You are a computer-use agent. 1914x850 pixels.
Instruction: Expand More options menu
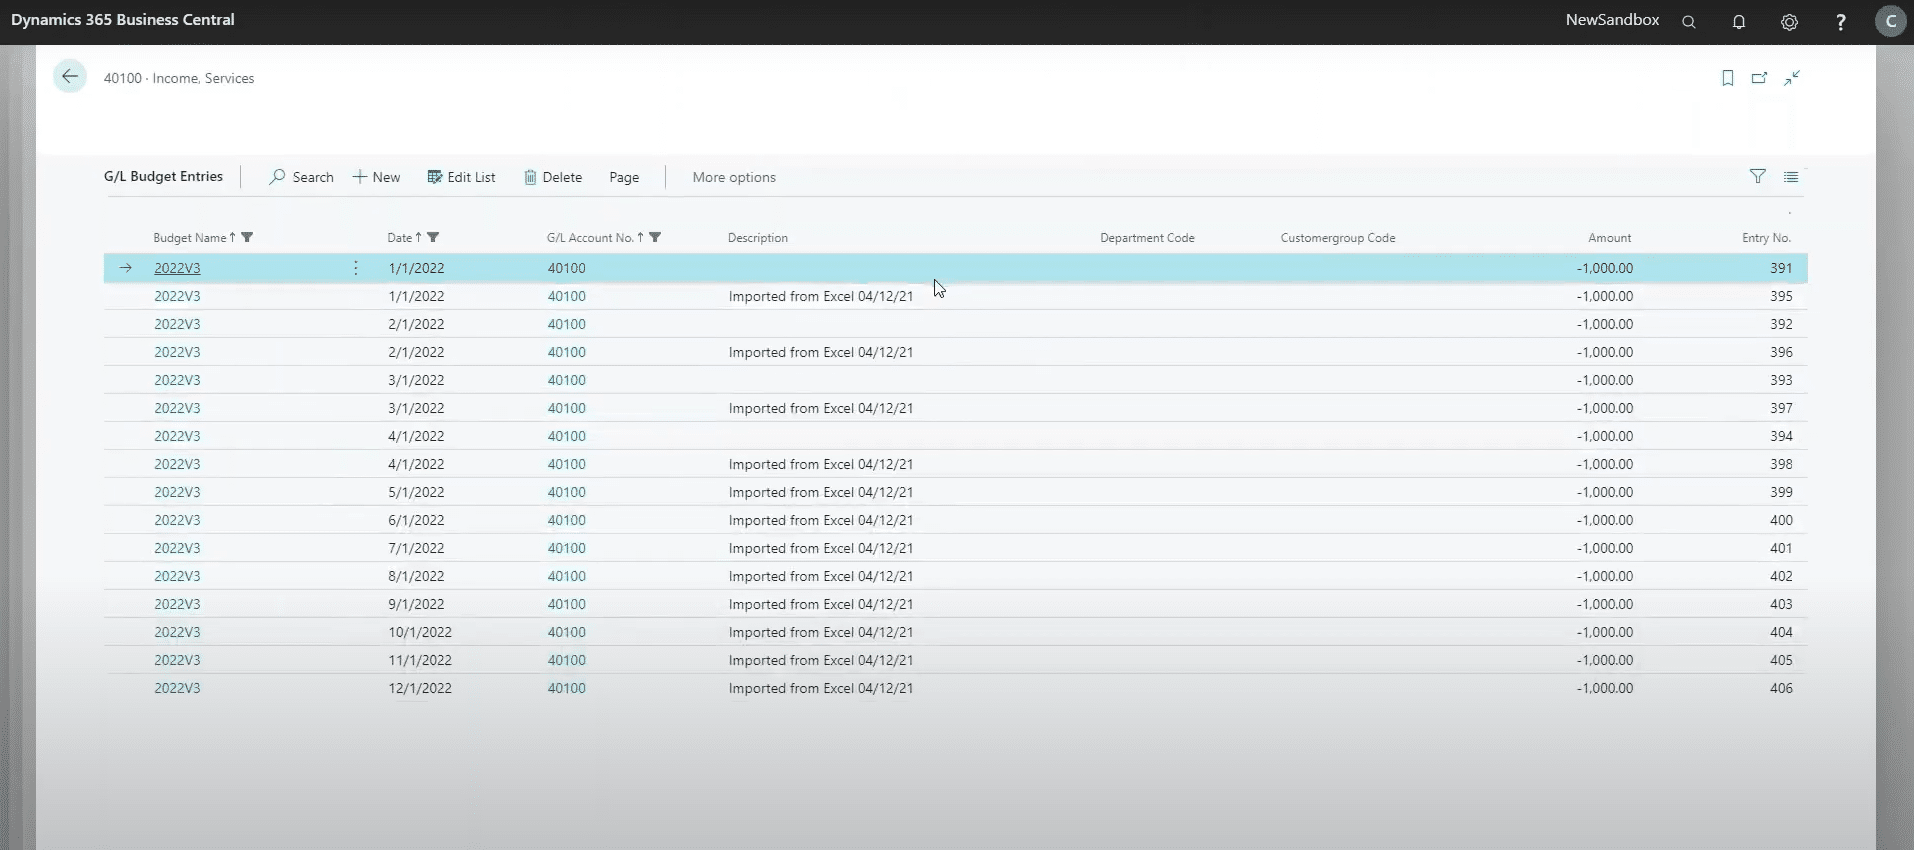click(x=733, y=178)
